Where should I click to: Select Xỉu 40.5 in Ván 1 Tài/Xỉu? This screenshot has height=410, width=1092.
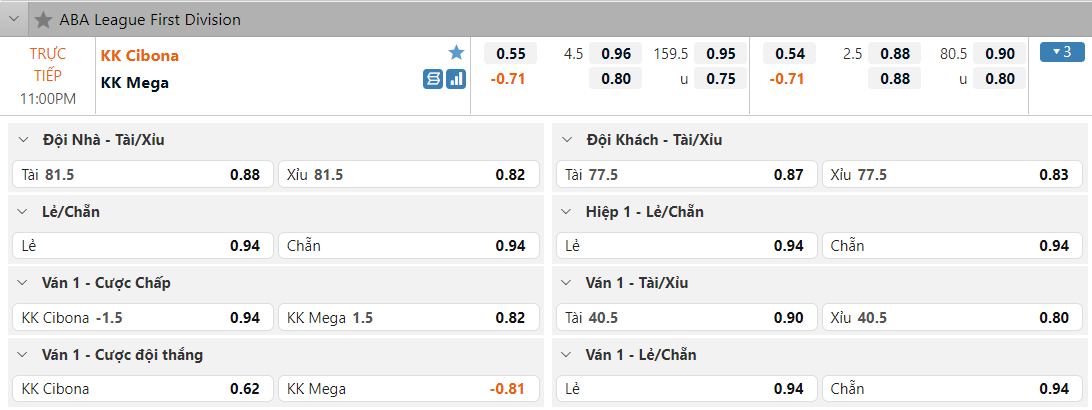(x=950, y=318)
